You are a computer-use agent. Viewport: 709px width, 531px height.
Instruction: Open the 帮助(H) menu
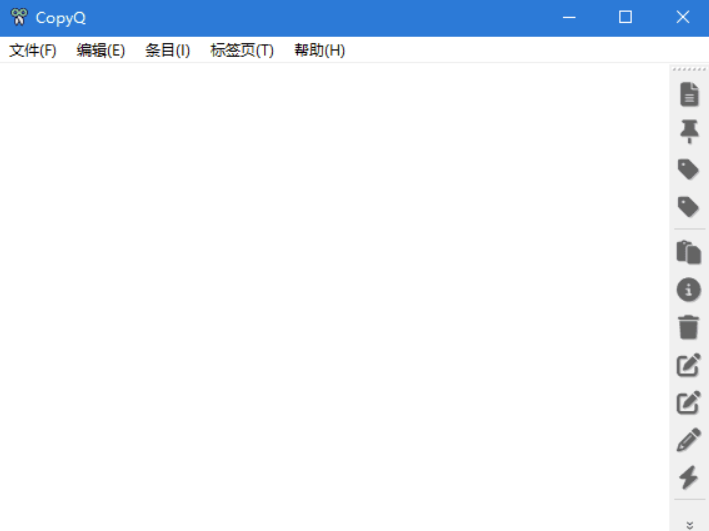pyautogui.click(x=319, y=50)
